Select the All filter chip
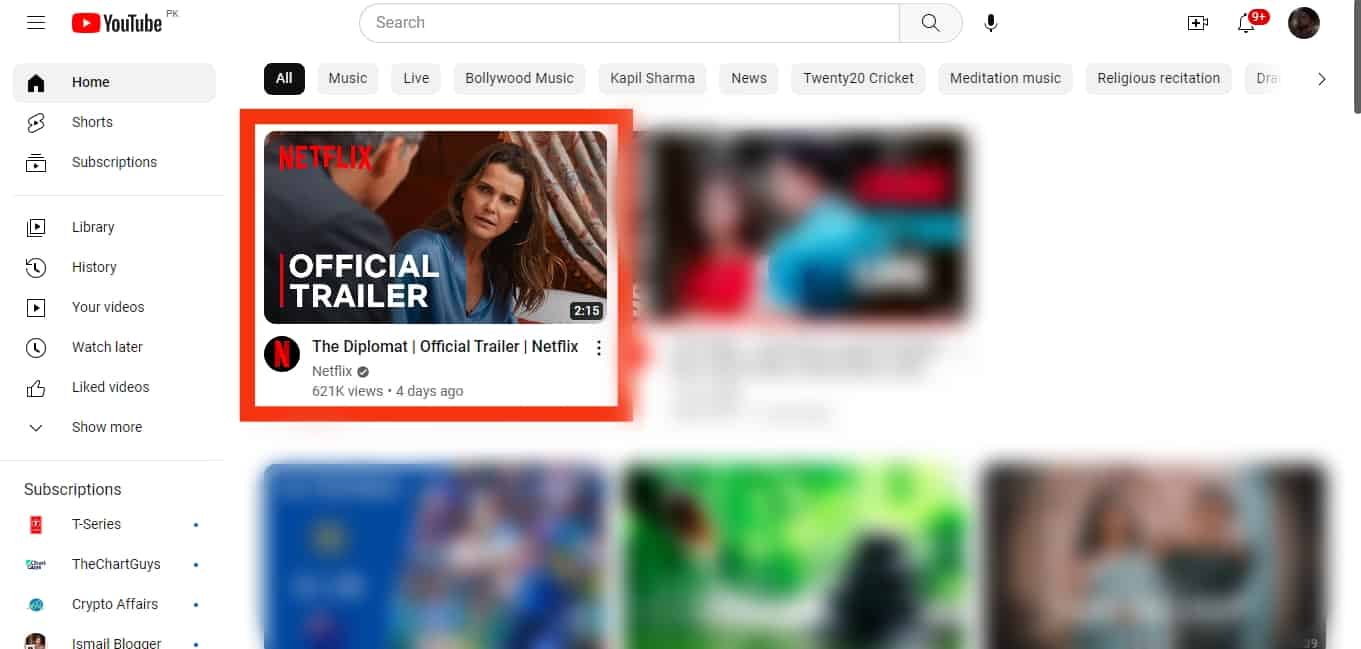This screenshot has width=1361, height=649. coord(284,79)
